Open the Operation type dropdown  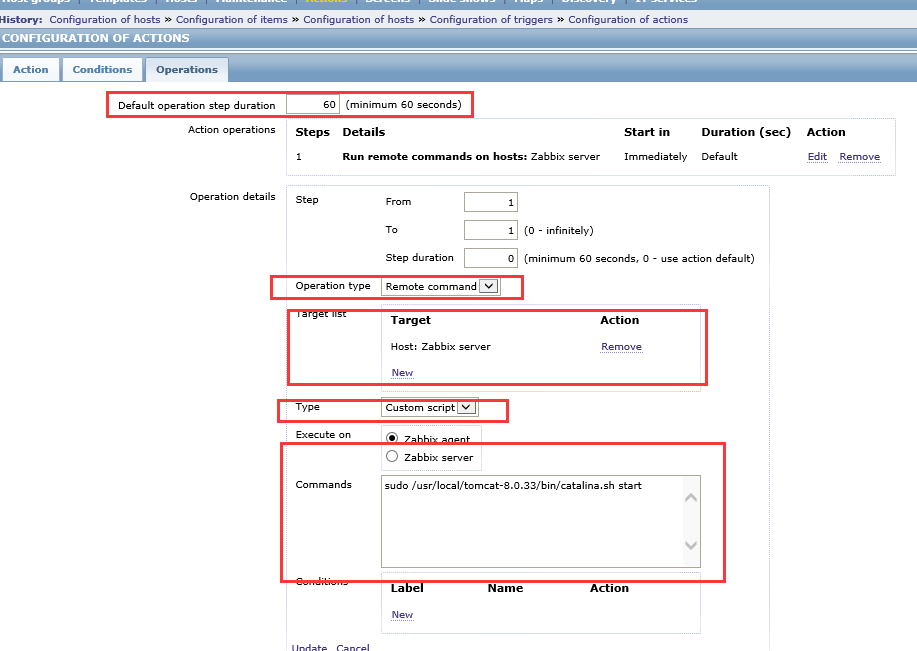point(440,287)
